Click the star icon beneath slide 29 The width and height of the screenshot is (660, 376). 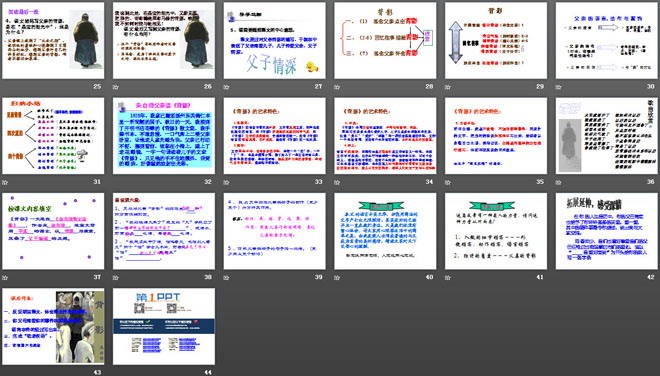(x=448, y=87)
